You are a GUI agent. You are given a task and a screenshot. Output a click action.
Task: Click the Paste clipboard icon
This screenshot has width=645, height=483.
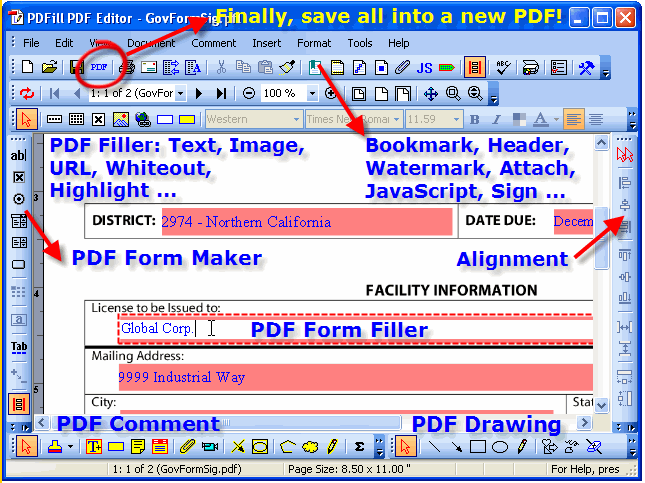265,67
